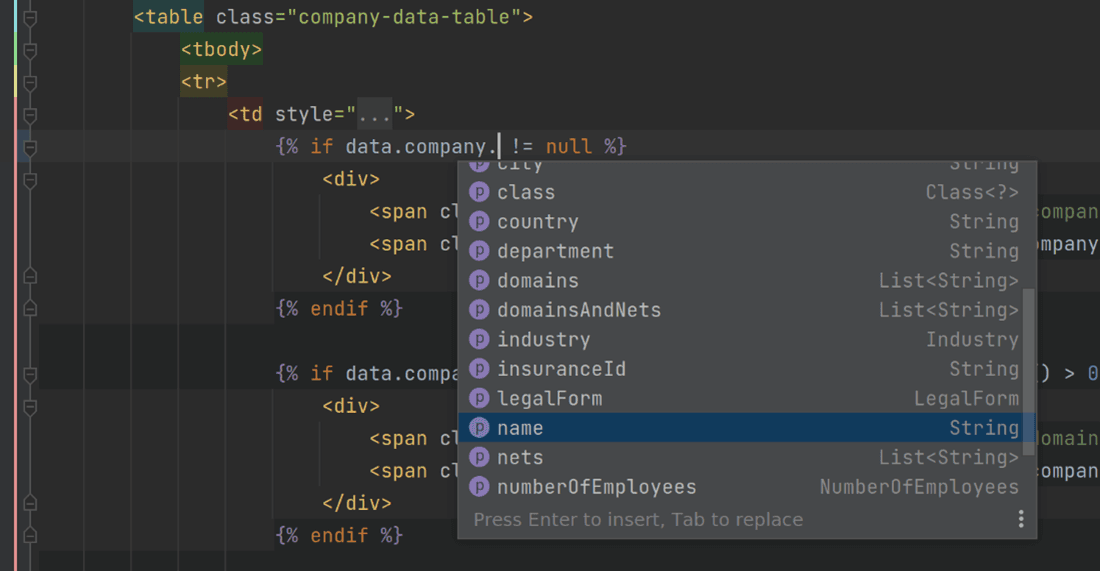Collapse the table element fold marker

(30, 18)
